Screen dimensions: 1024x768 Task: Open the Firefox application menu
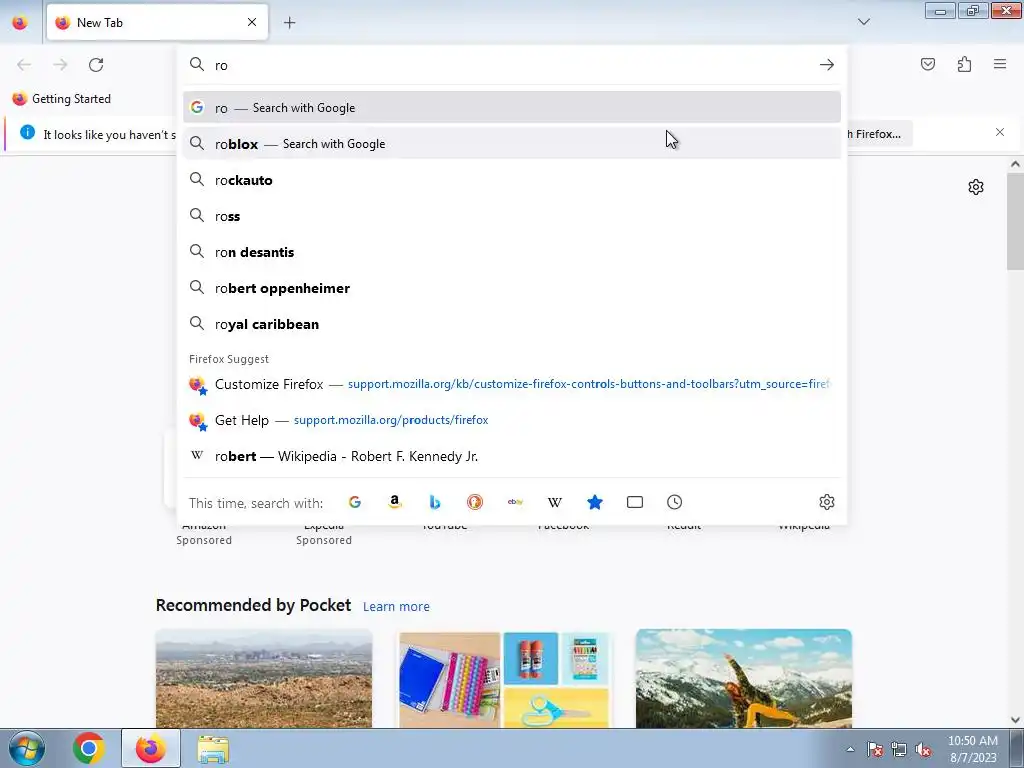[x=1000, y=64]
